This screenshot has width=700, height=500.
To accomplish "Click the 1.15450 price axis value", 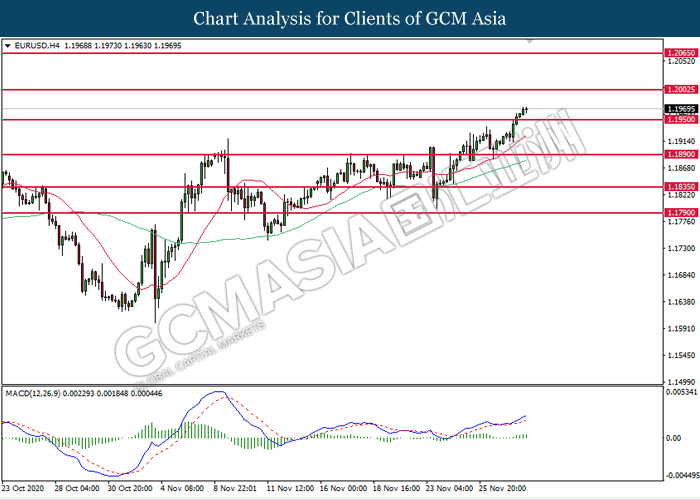I will 681,355.
